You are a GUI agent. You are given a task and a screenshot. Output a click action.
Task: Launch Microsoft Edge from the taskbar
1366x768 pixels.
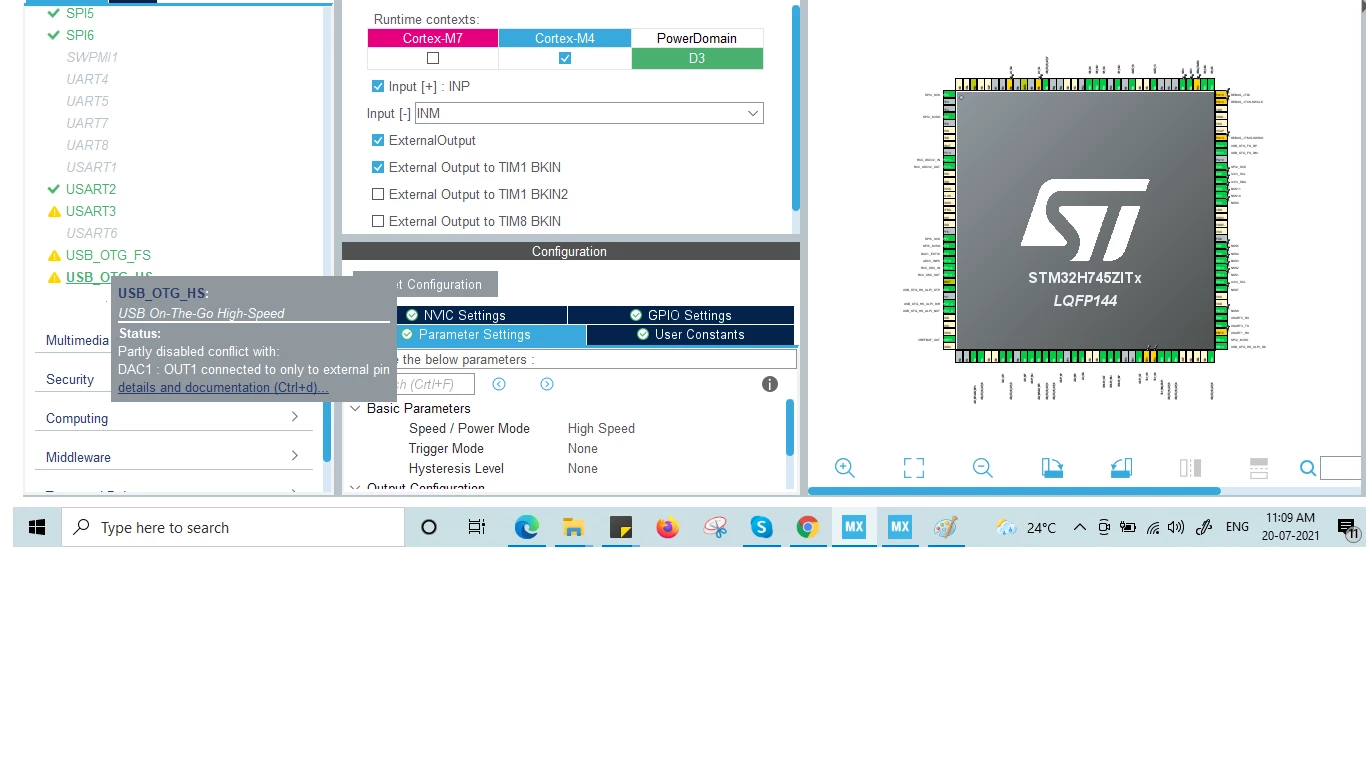pos(526,527)
